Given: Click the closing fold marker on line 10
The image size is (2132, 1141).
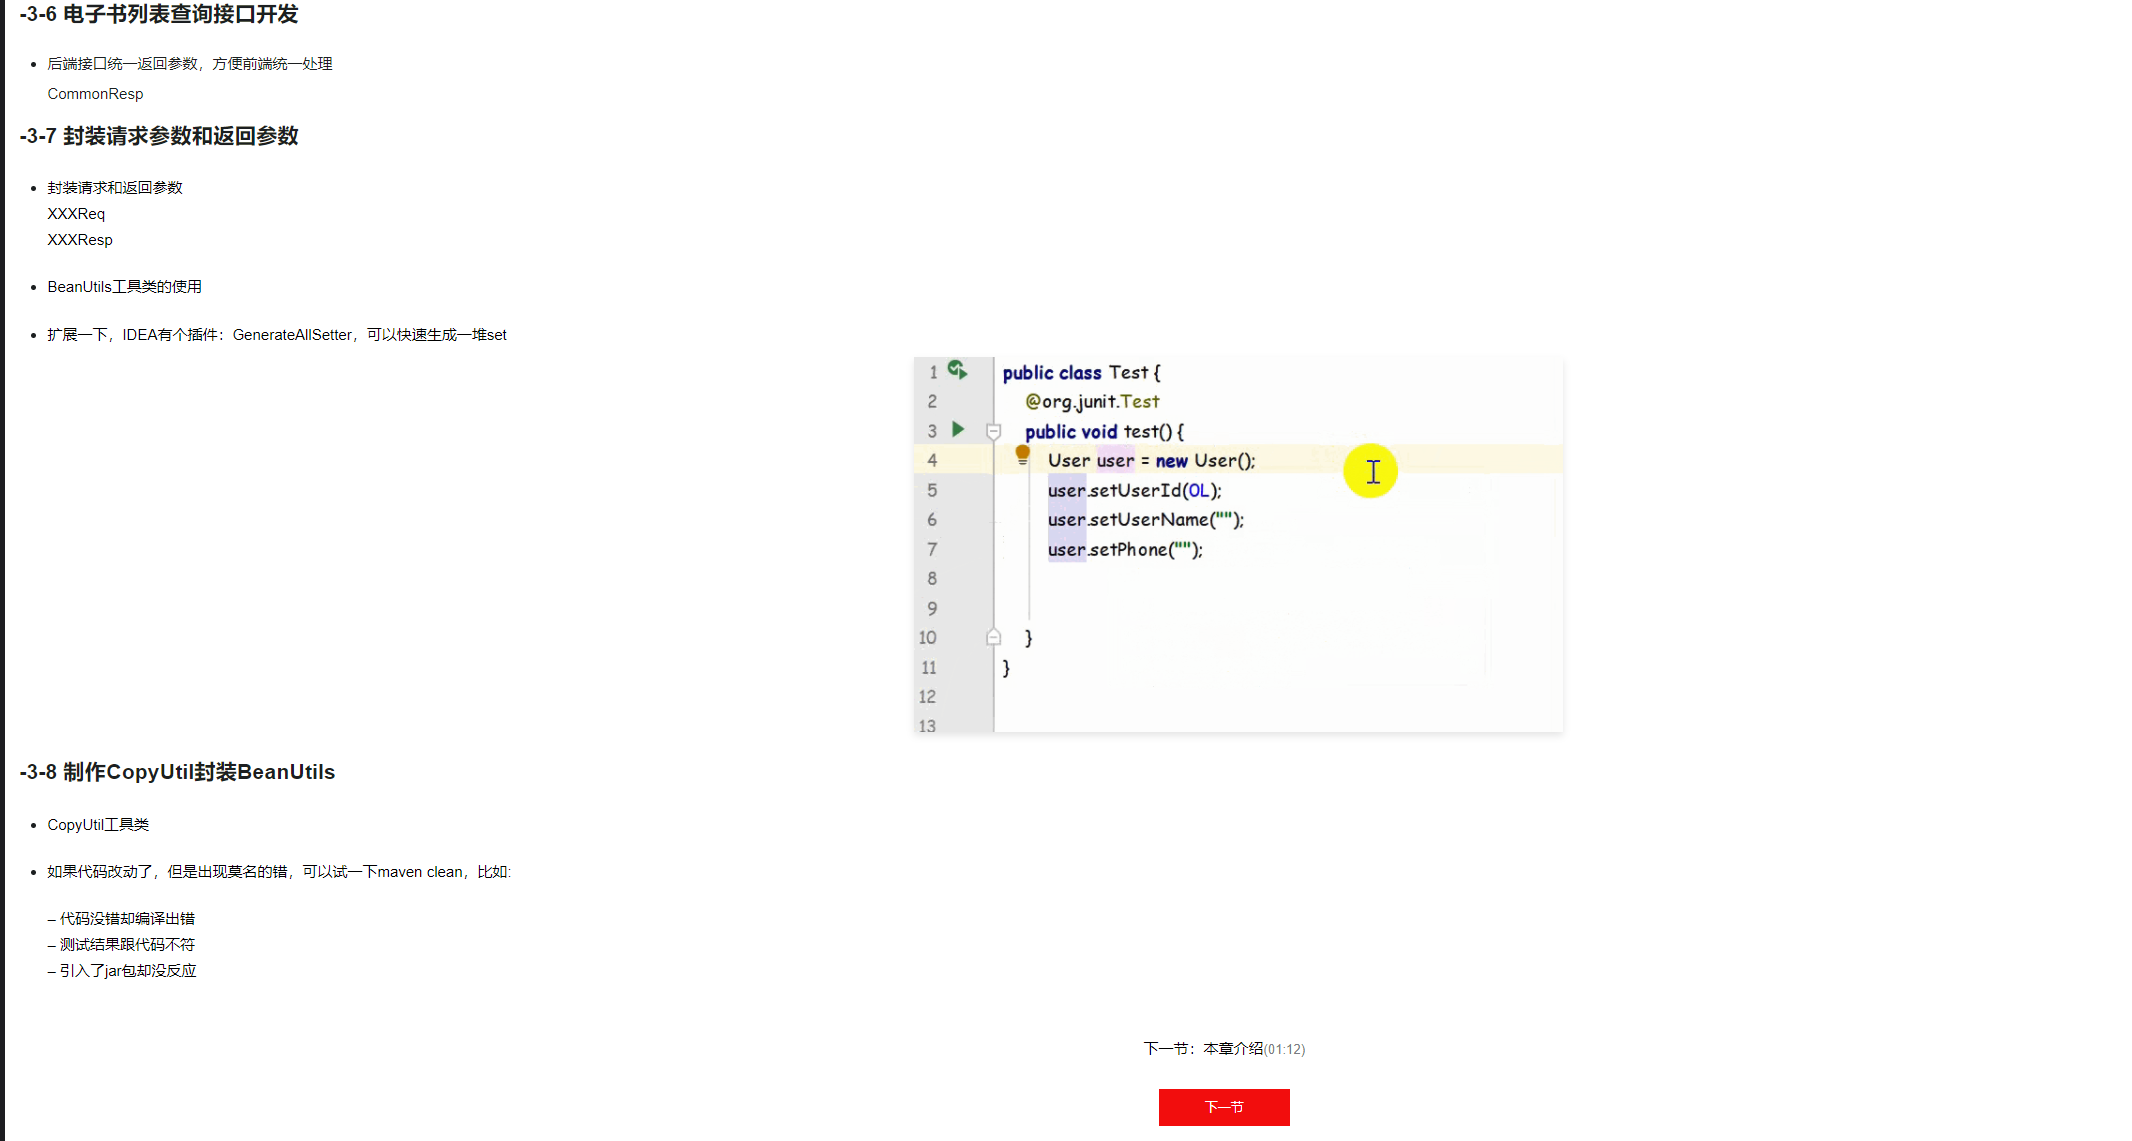Looking at the screenshot, I should [x=993, y=637].
